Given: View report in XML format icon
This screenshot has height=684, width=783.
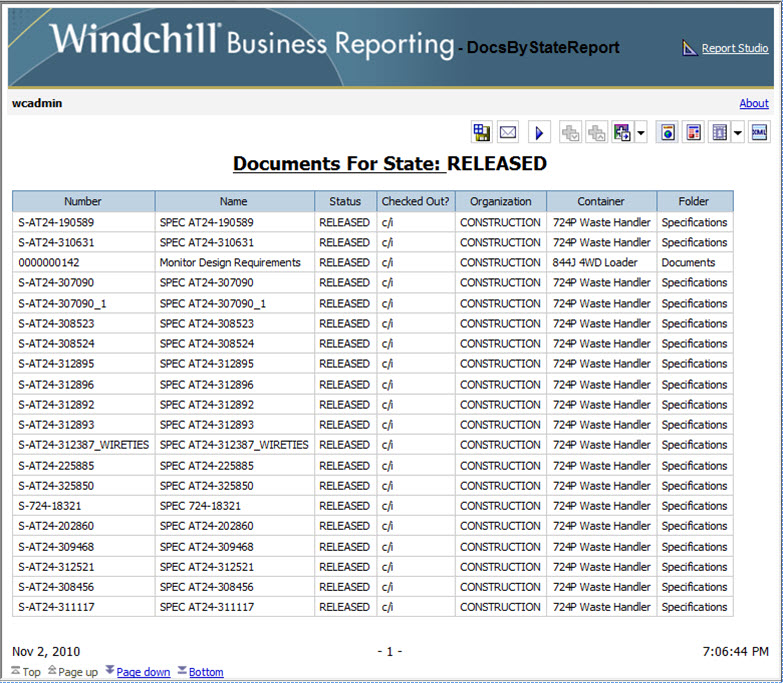Looking at the screenshot, I should point(759,132).
